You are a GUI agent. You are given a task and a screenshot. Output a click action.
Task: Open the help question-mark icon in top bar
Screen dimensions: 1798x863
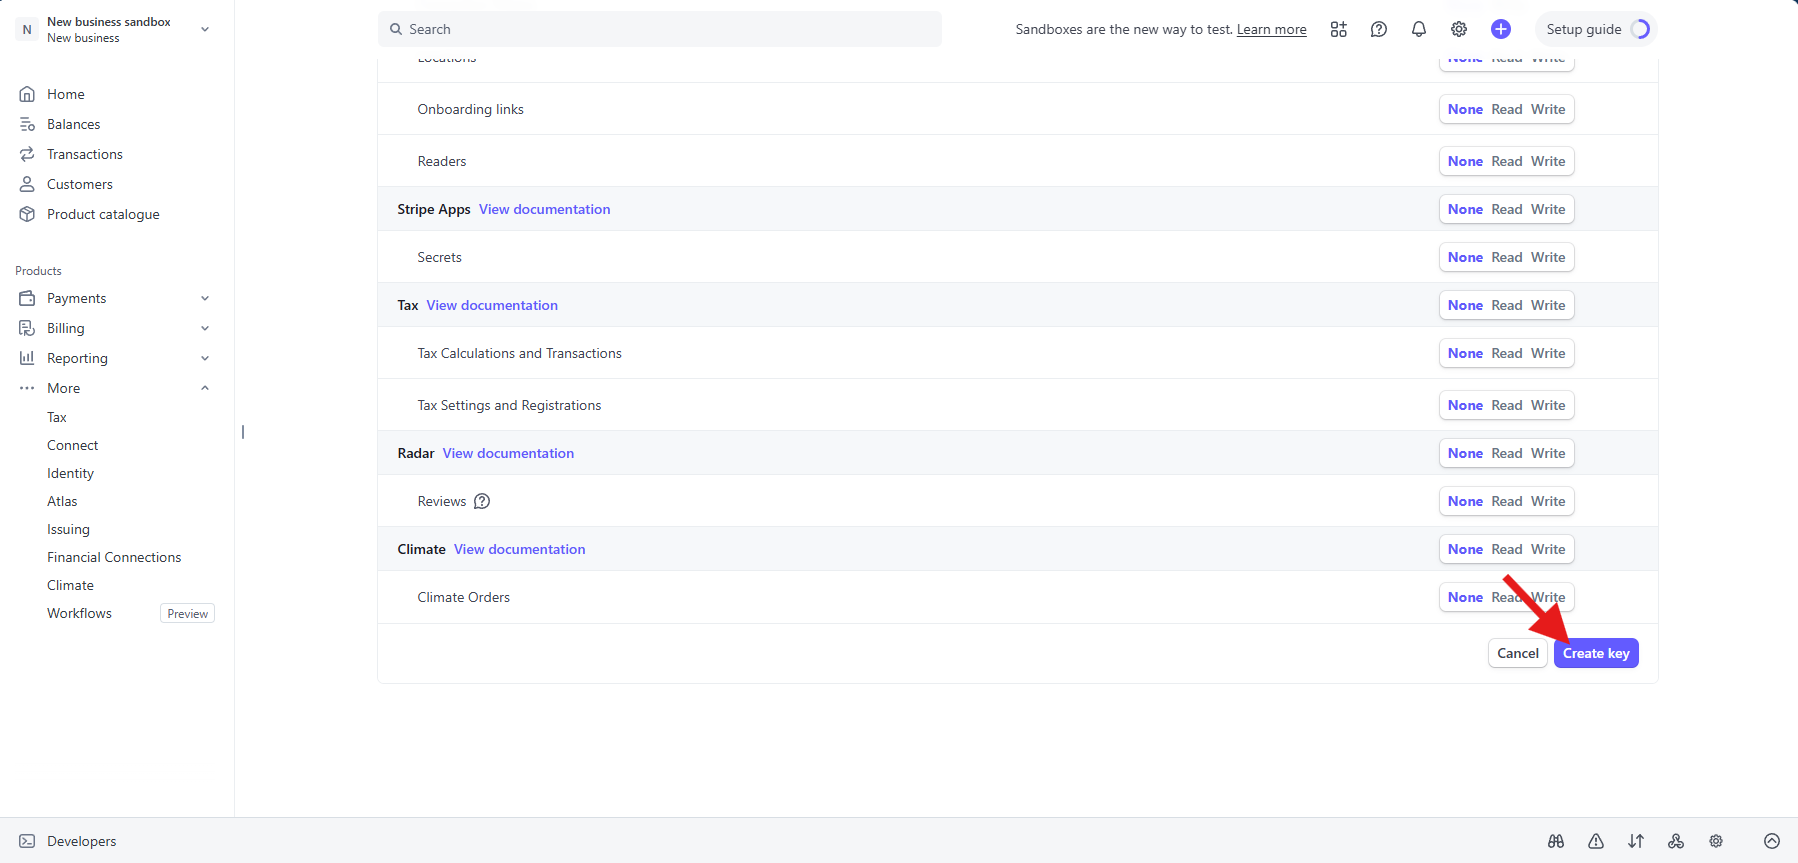(x=1378, y=29)
